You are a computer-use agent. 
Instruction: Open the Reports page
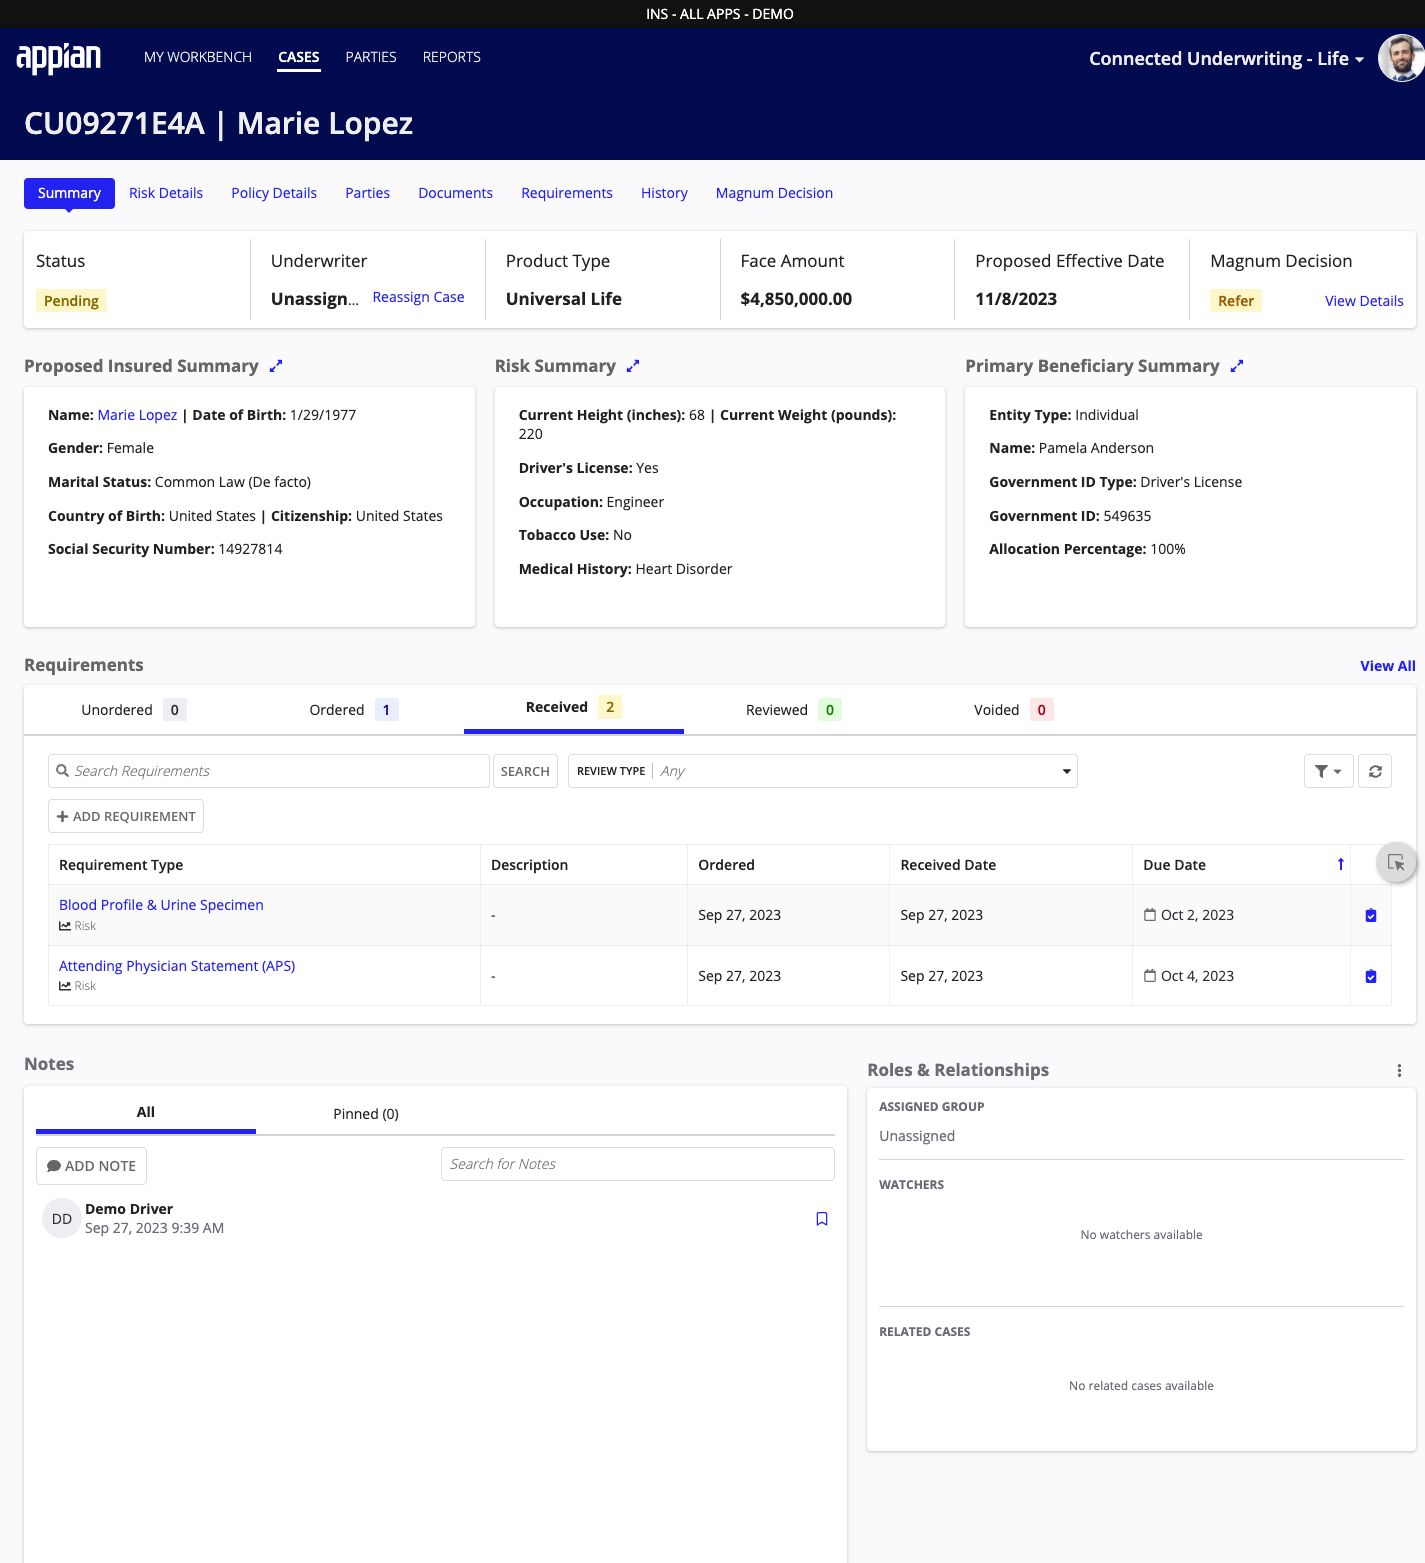point(452,57)
